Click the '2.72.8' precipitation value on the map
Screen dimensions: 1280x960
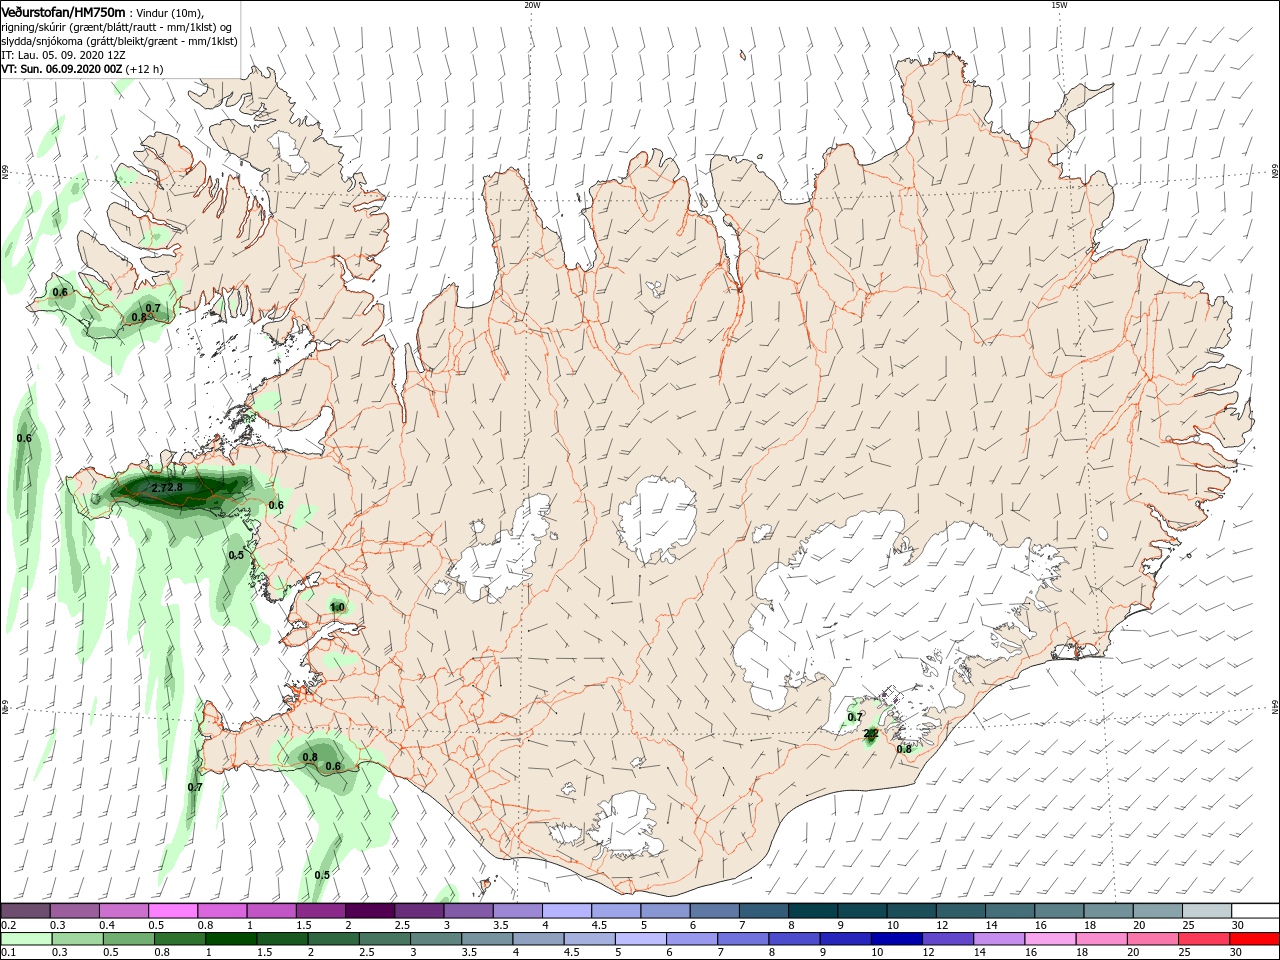[x=167, y=487]
